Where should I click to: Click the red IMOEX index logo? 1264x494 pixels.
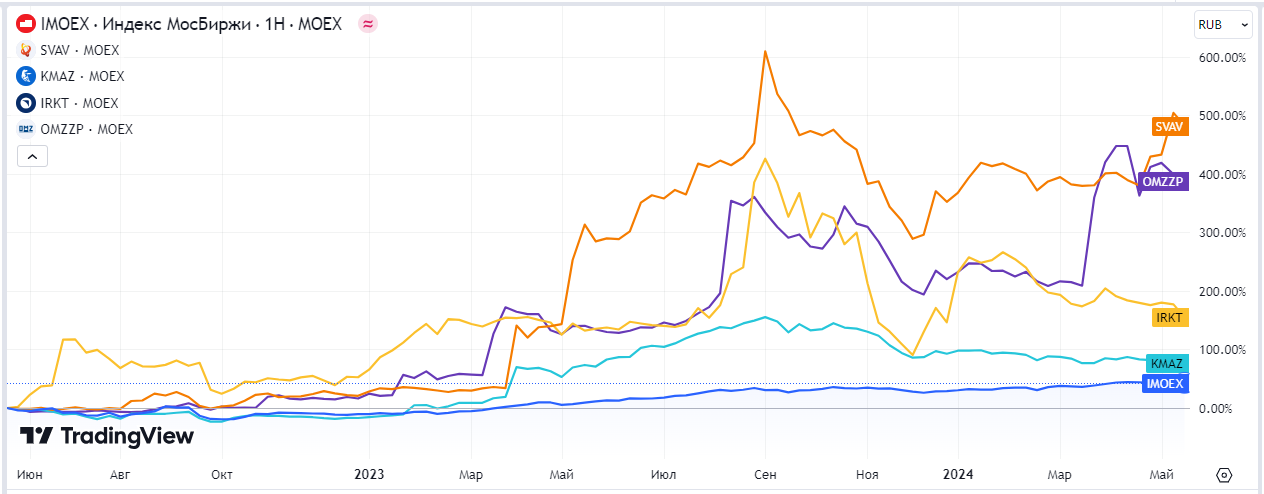[x=27, y=24]
